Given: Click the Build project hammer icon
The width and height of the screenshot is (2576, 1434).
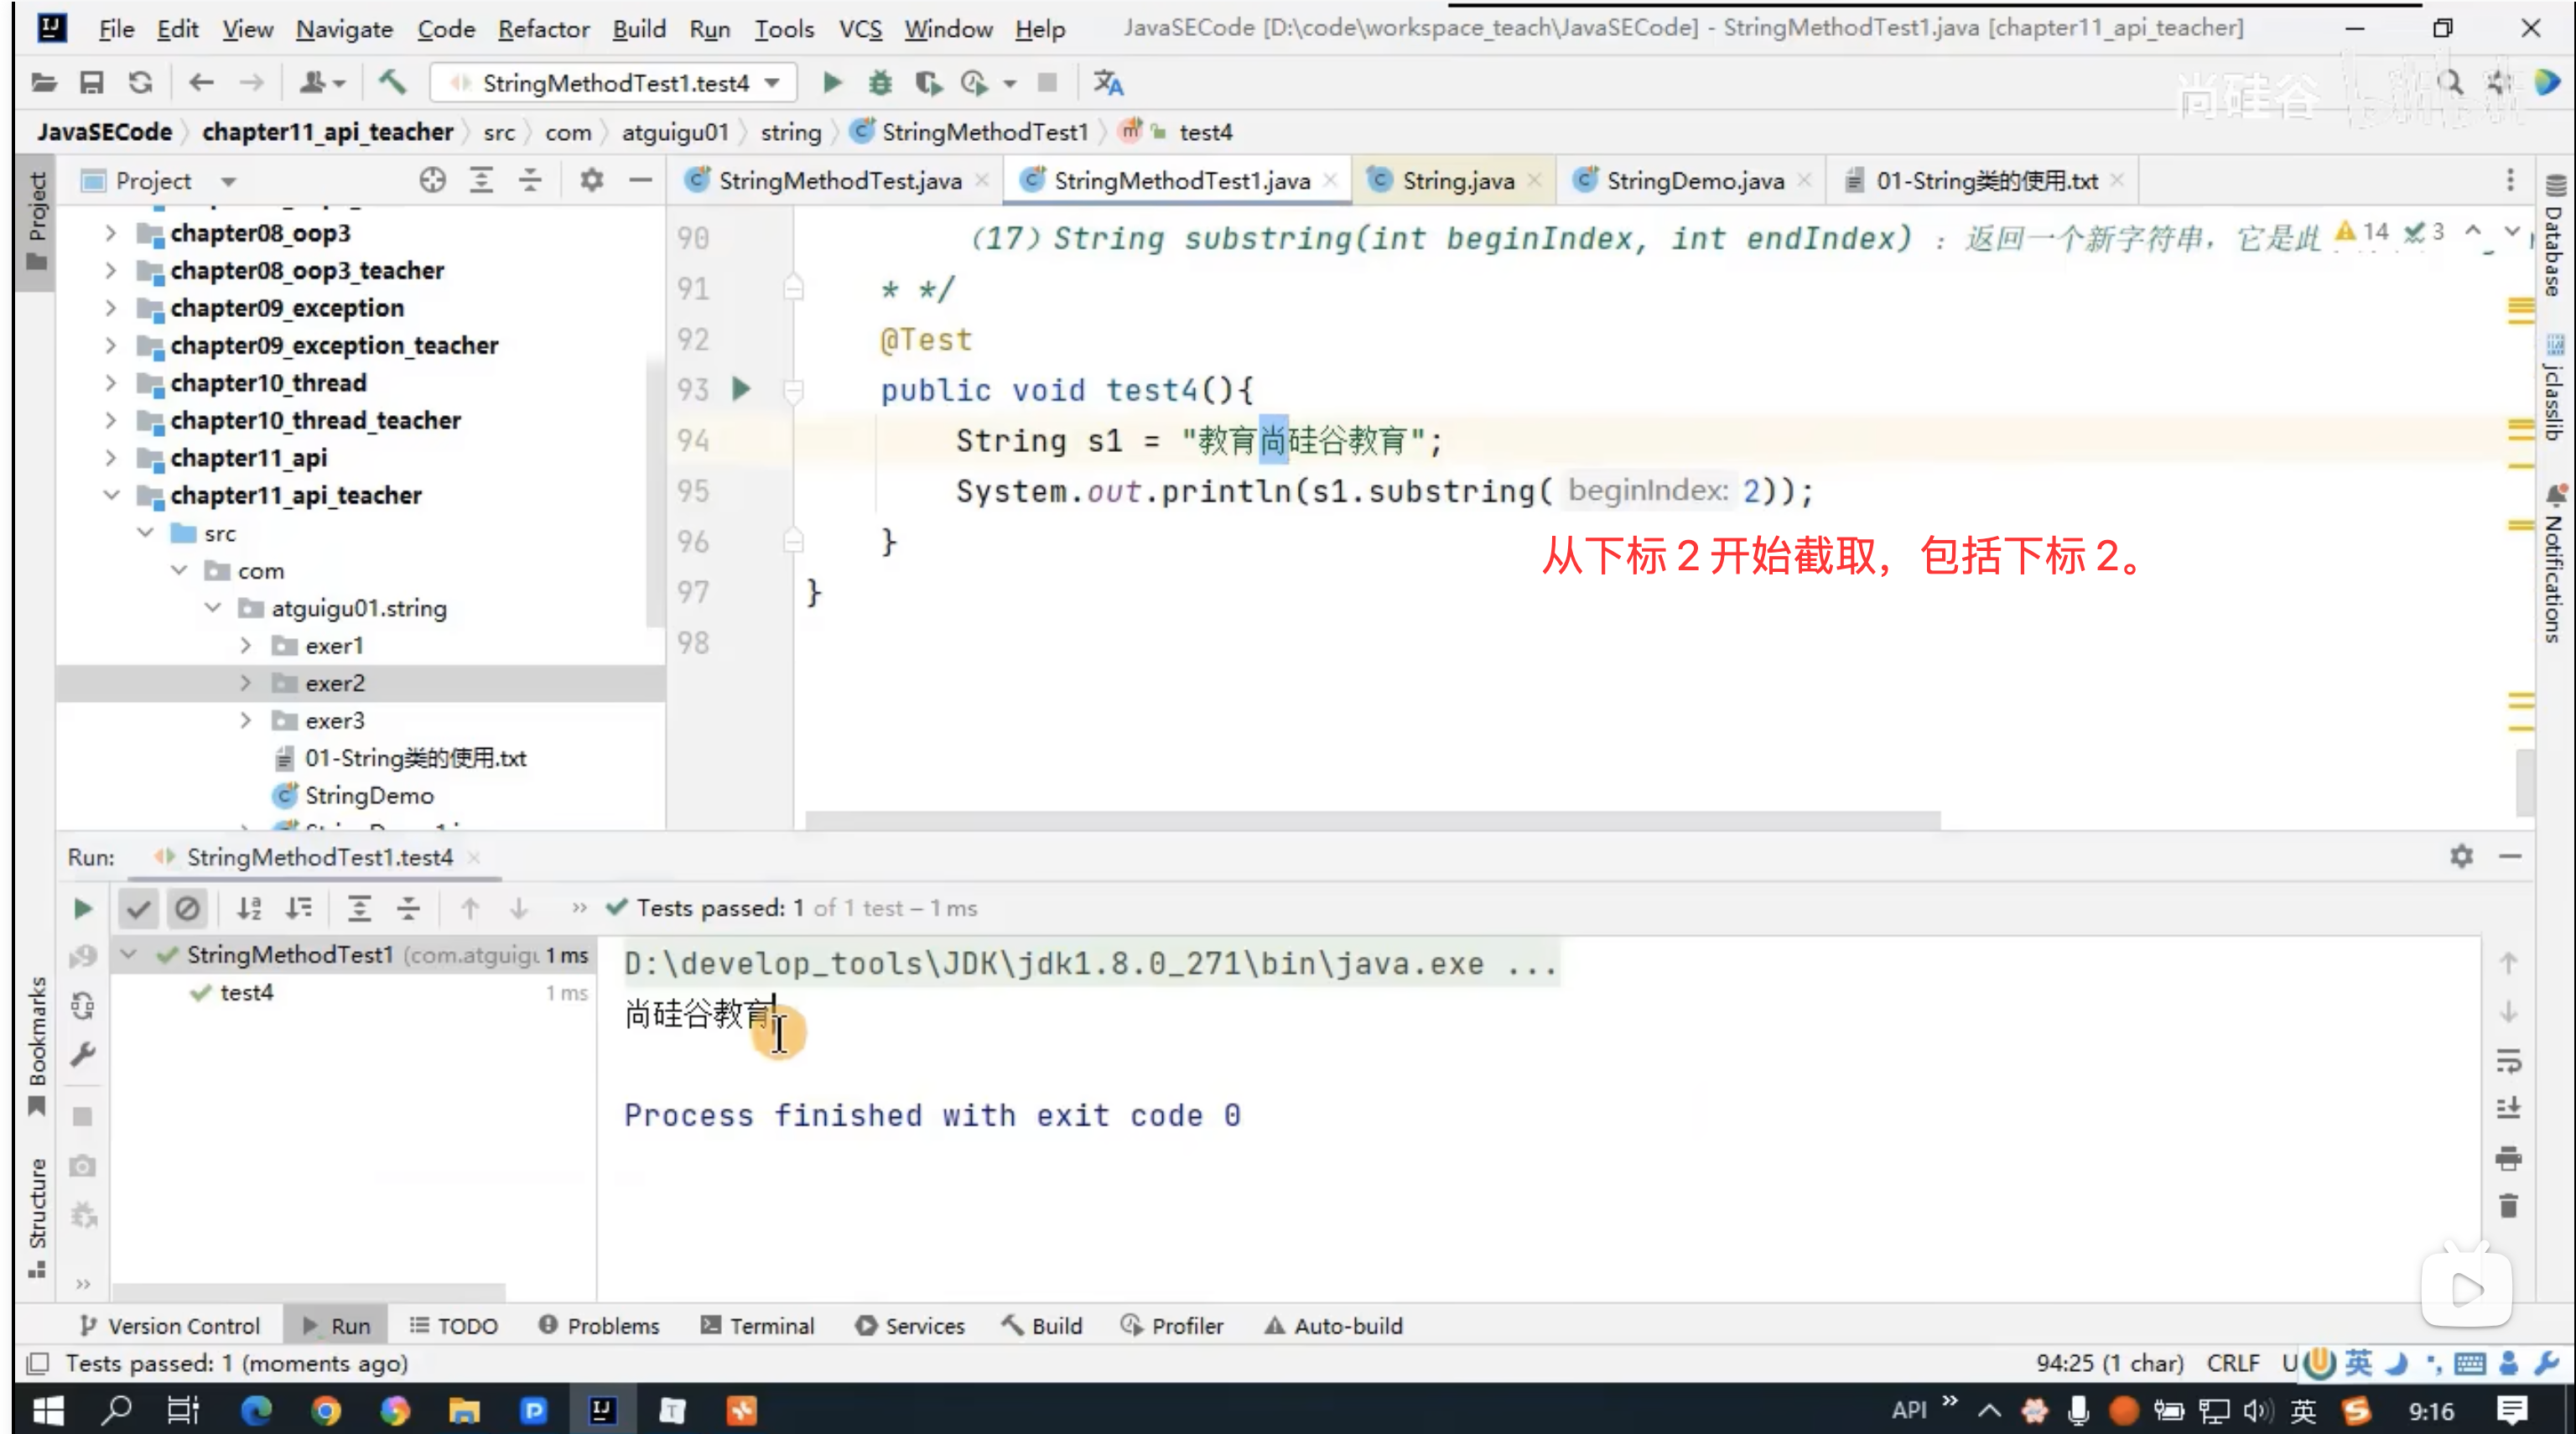Looking at the screenshot, I should [x=392, y=82].
